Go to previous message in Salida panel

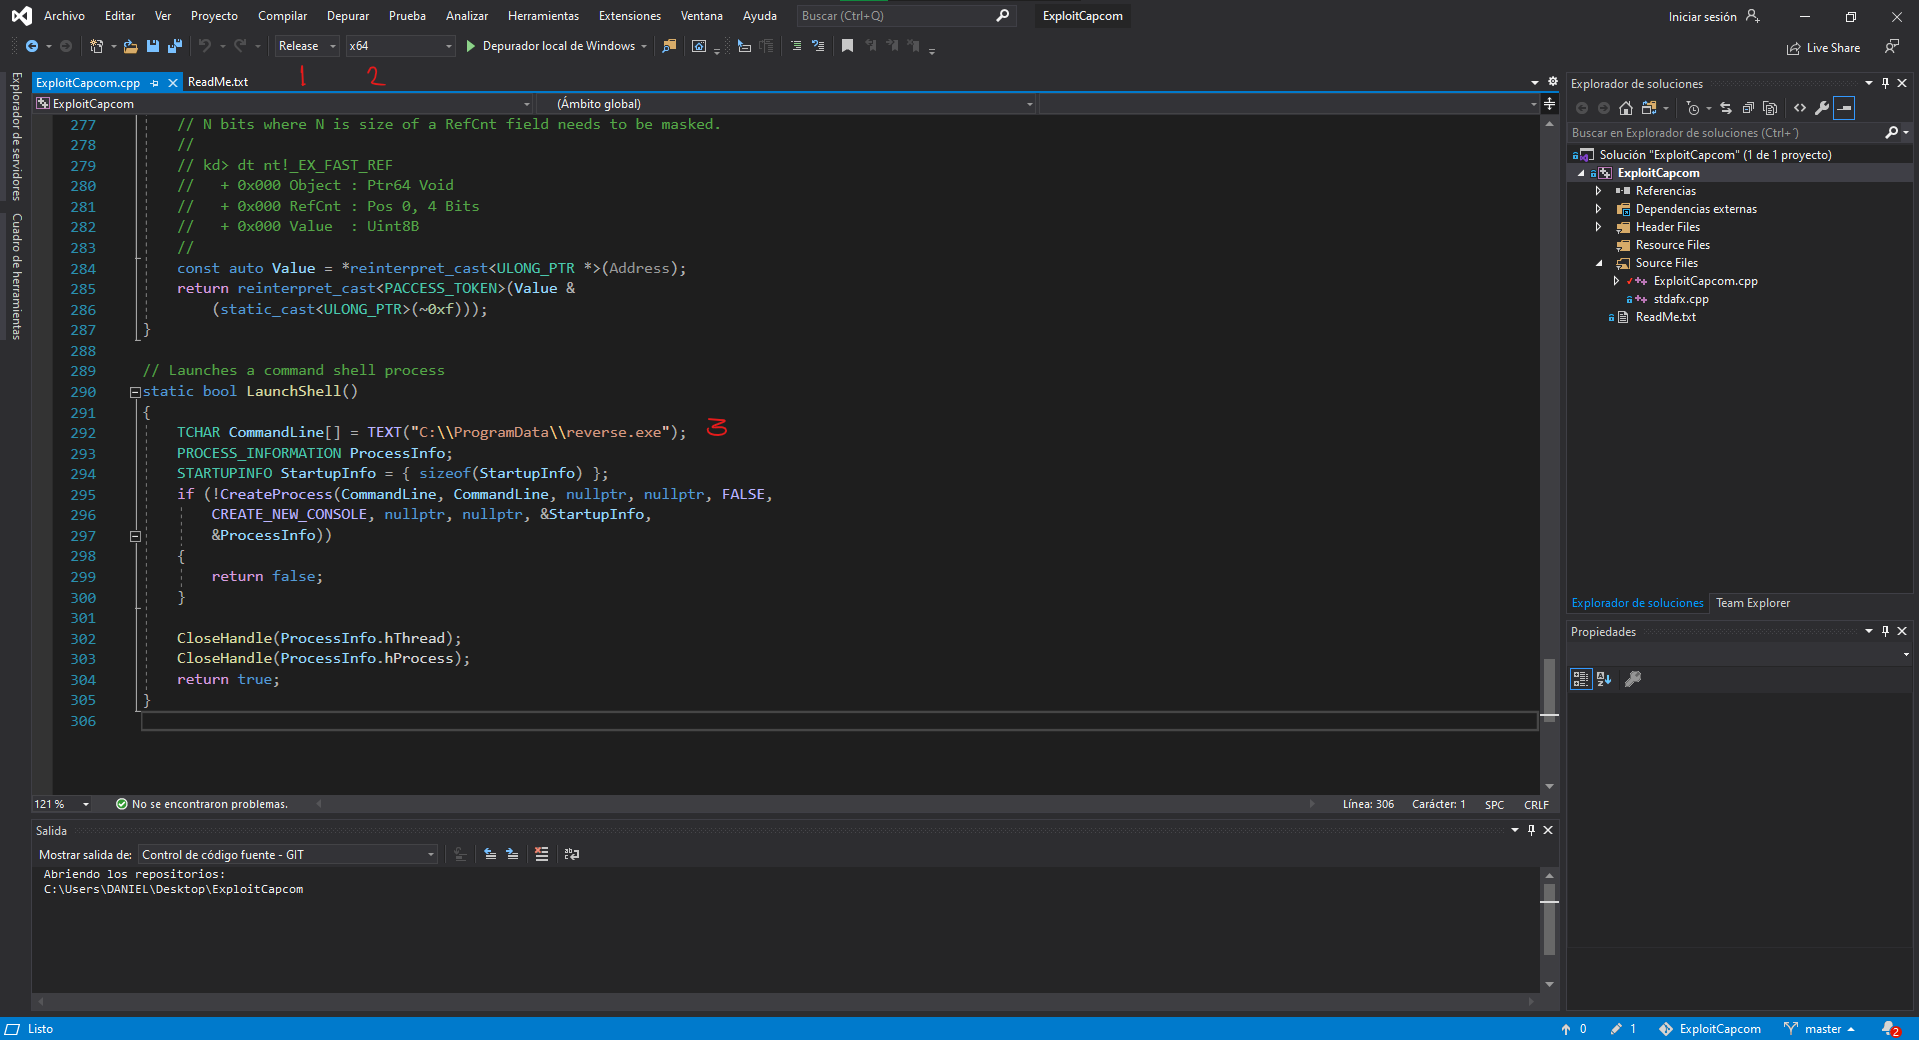490,854
